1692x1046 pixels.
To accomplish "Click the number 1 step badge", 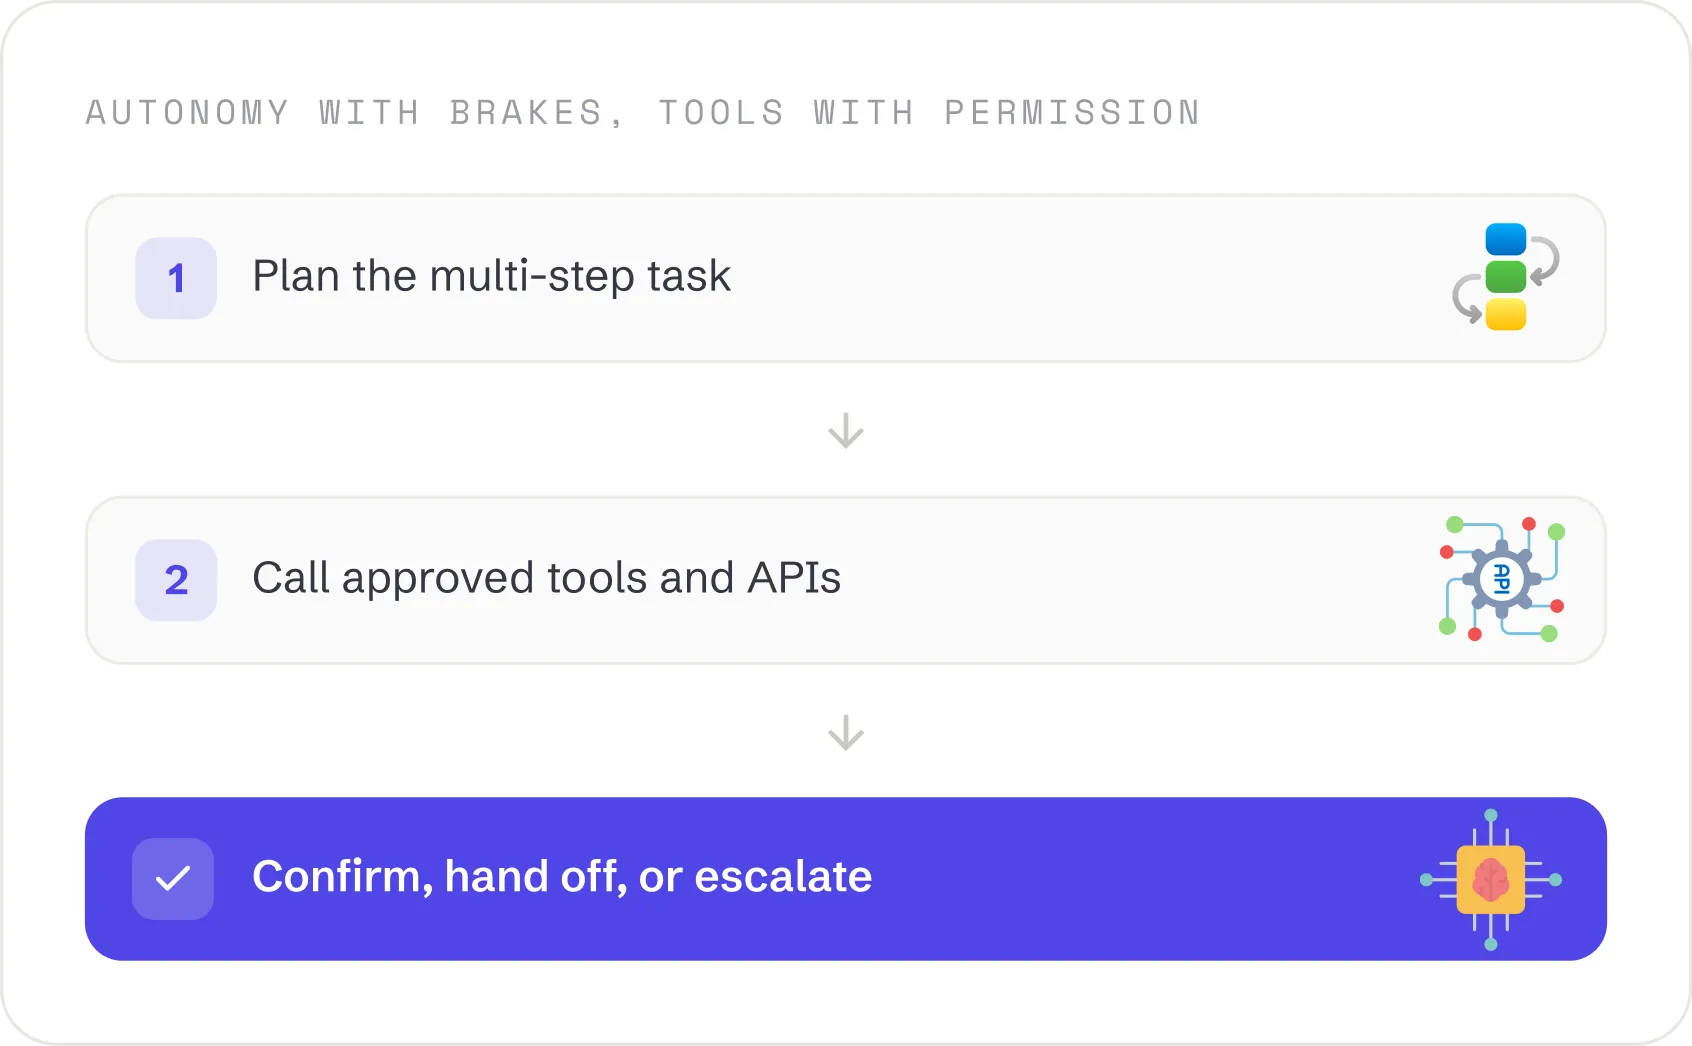I will [x=176, y=278].
